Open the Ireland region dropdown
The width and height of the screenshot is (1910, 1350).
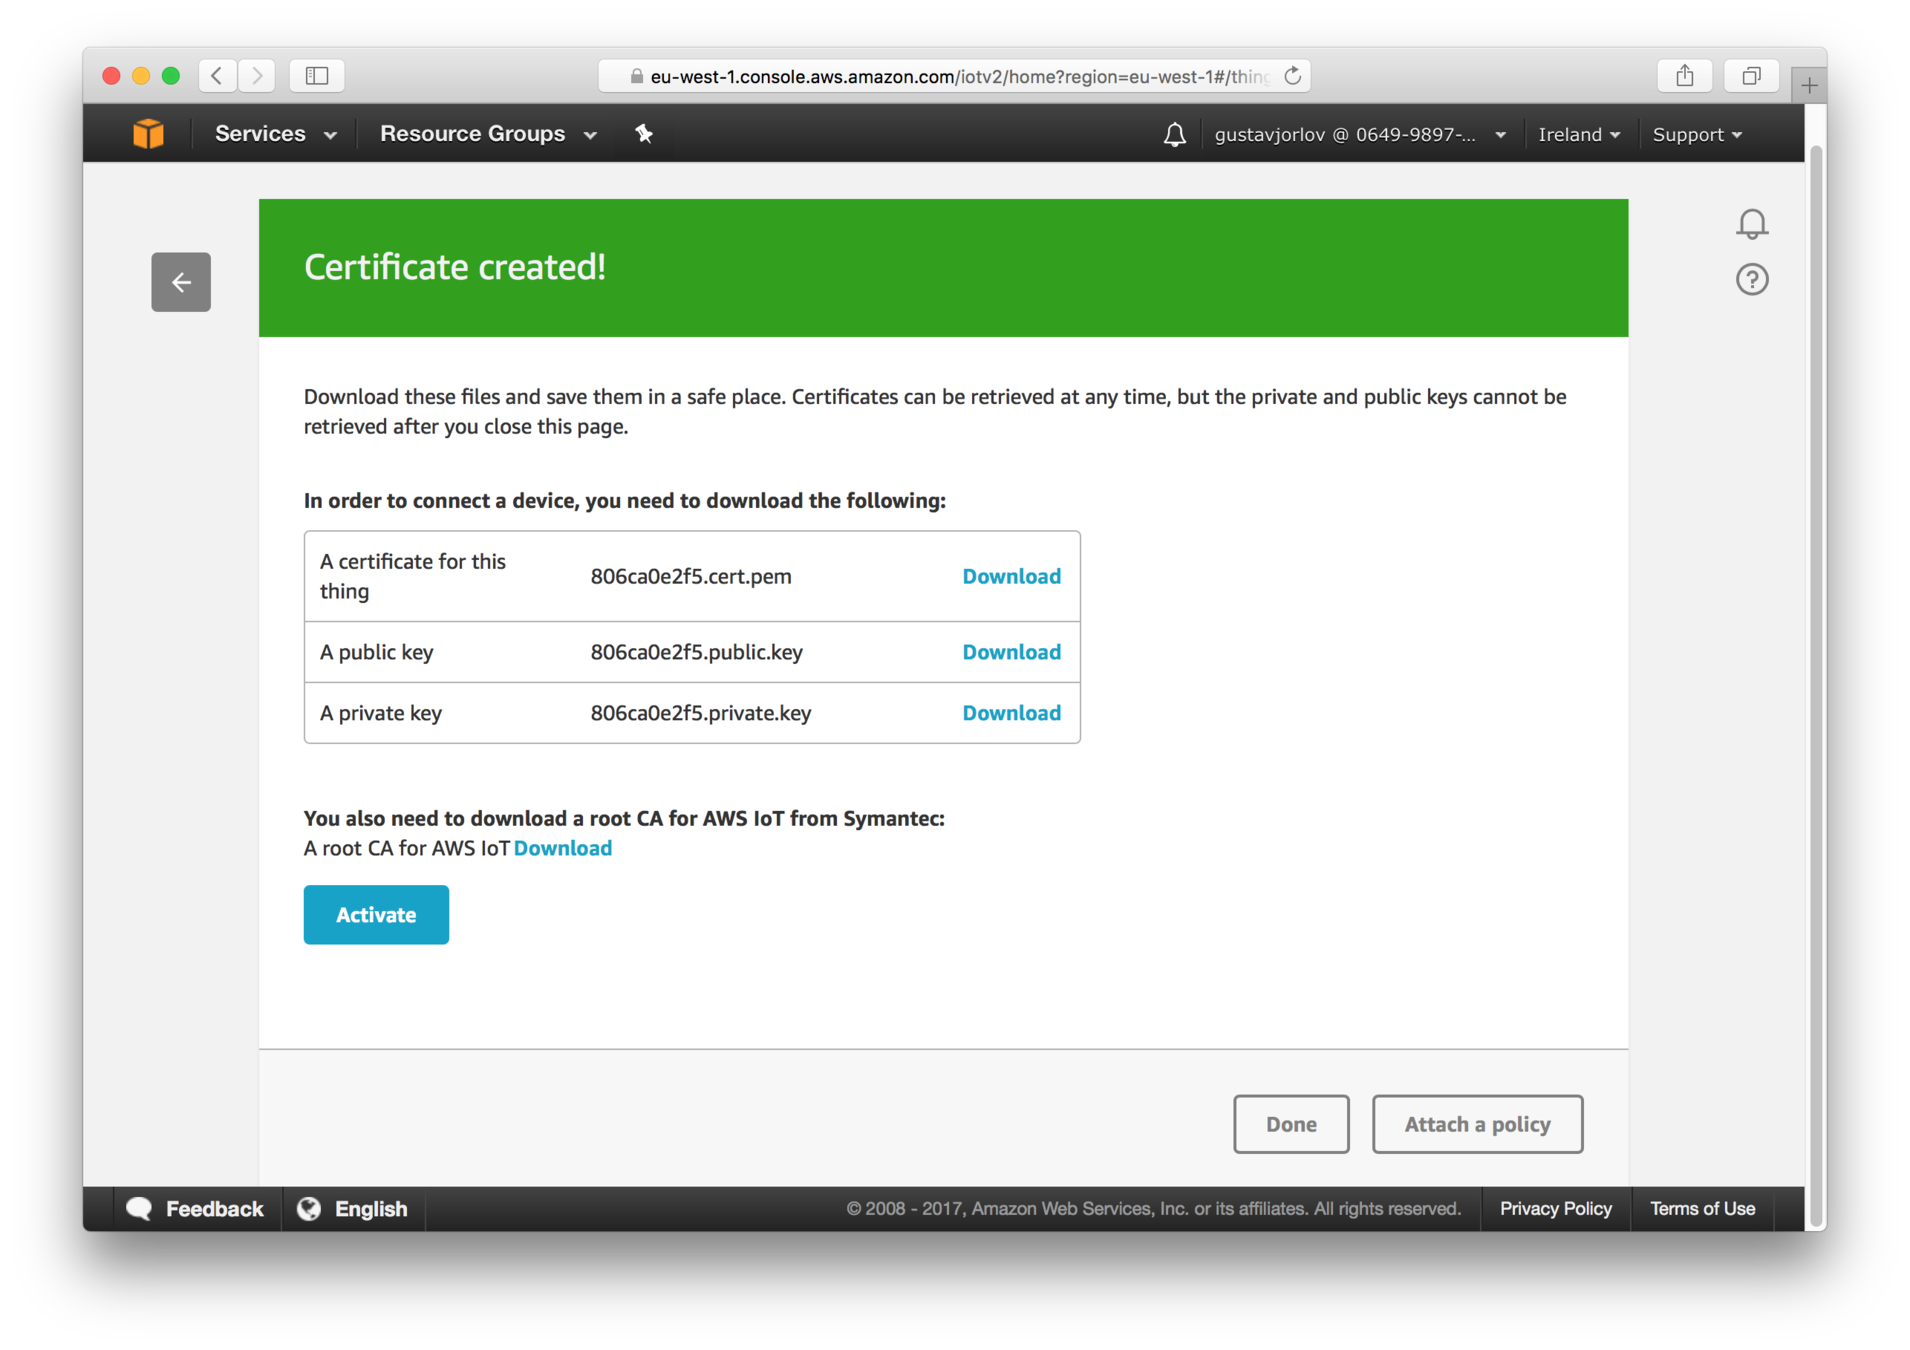pyautogui.click(x=1579, y=135)
